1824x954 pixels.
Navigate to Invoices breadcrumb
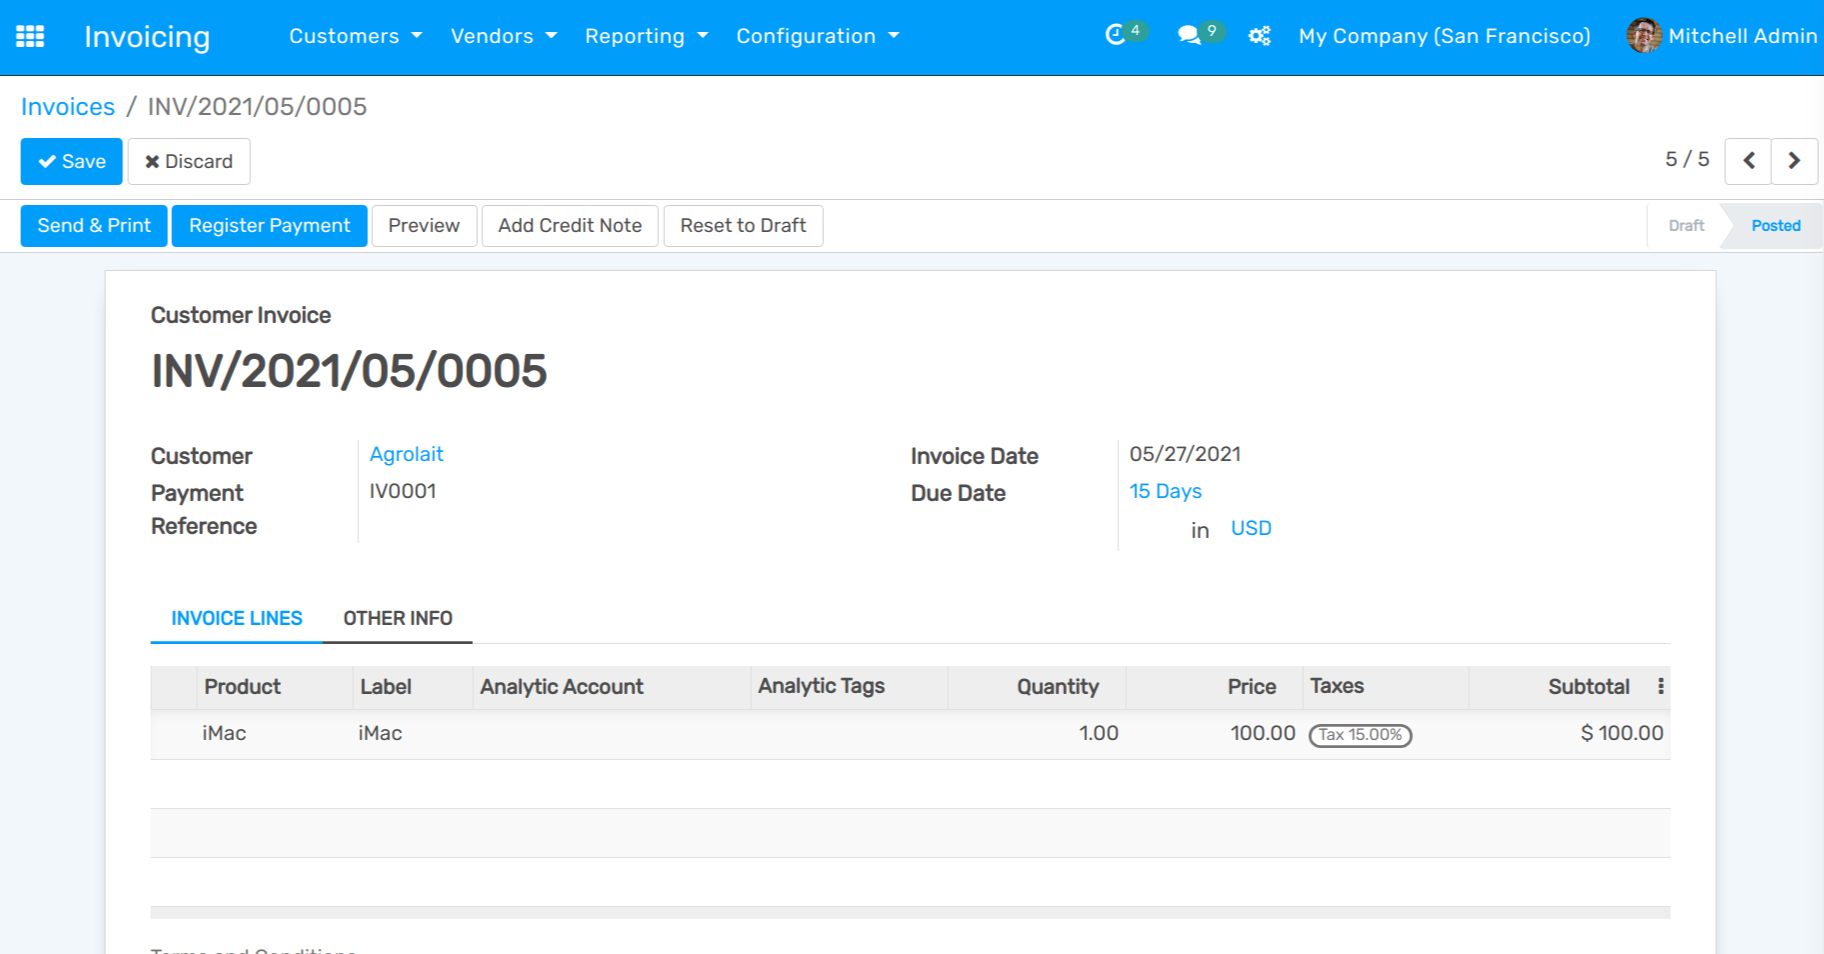(x=68, y=107)
